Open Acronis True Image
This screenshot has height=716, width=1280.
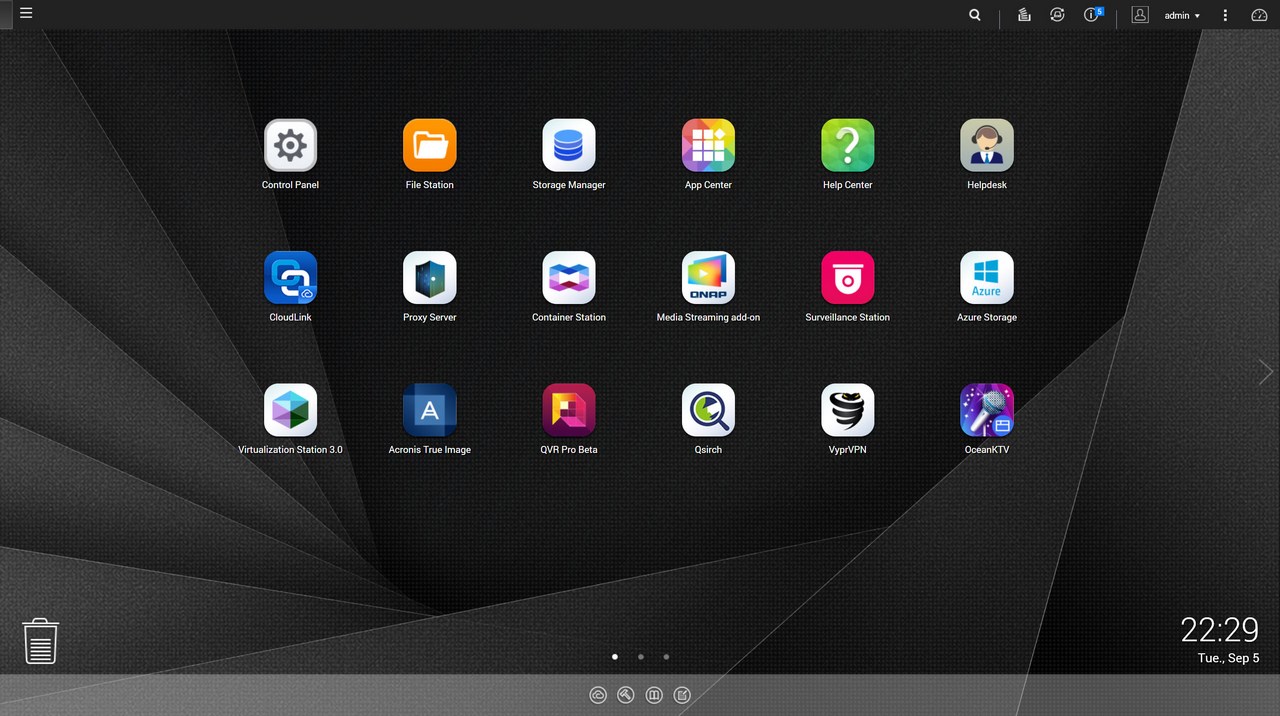click(x=430, y=410)
